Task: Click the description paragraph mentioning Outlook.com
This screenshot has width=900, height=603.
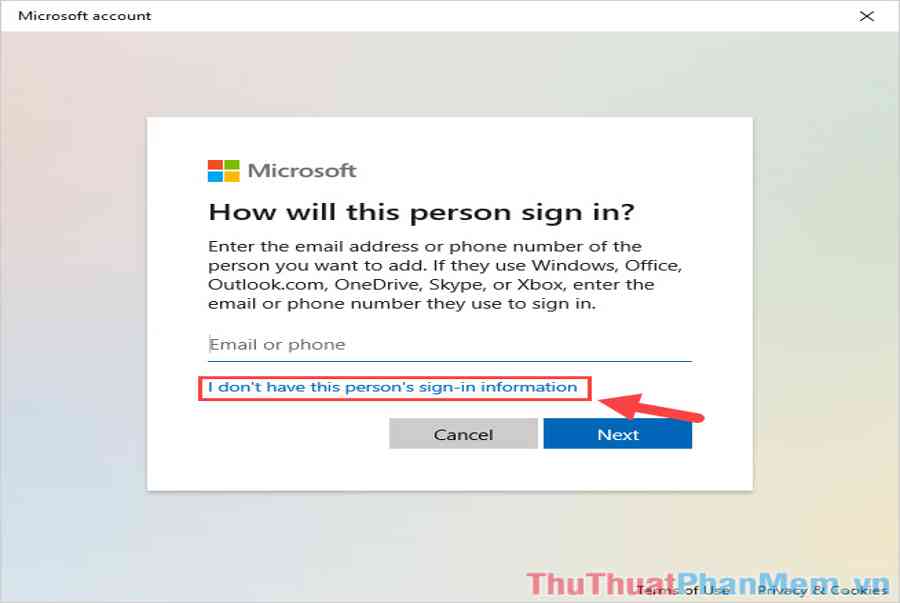Action: [445, 275]
